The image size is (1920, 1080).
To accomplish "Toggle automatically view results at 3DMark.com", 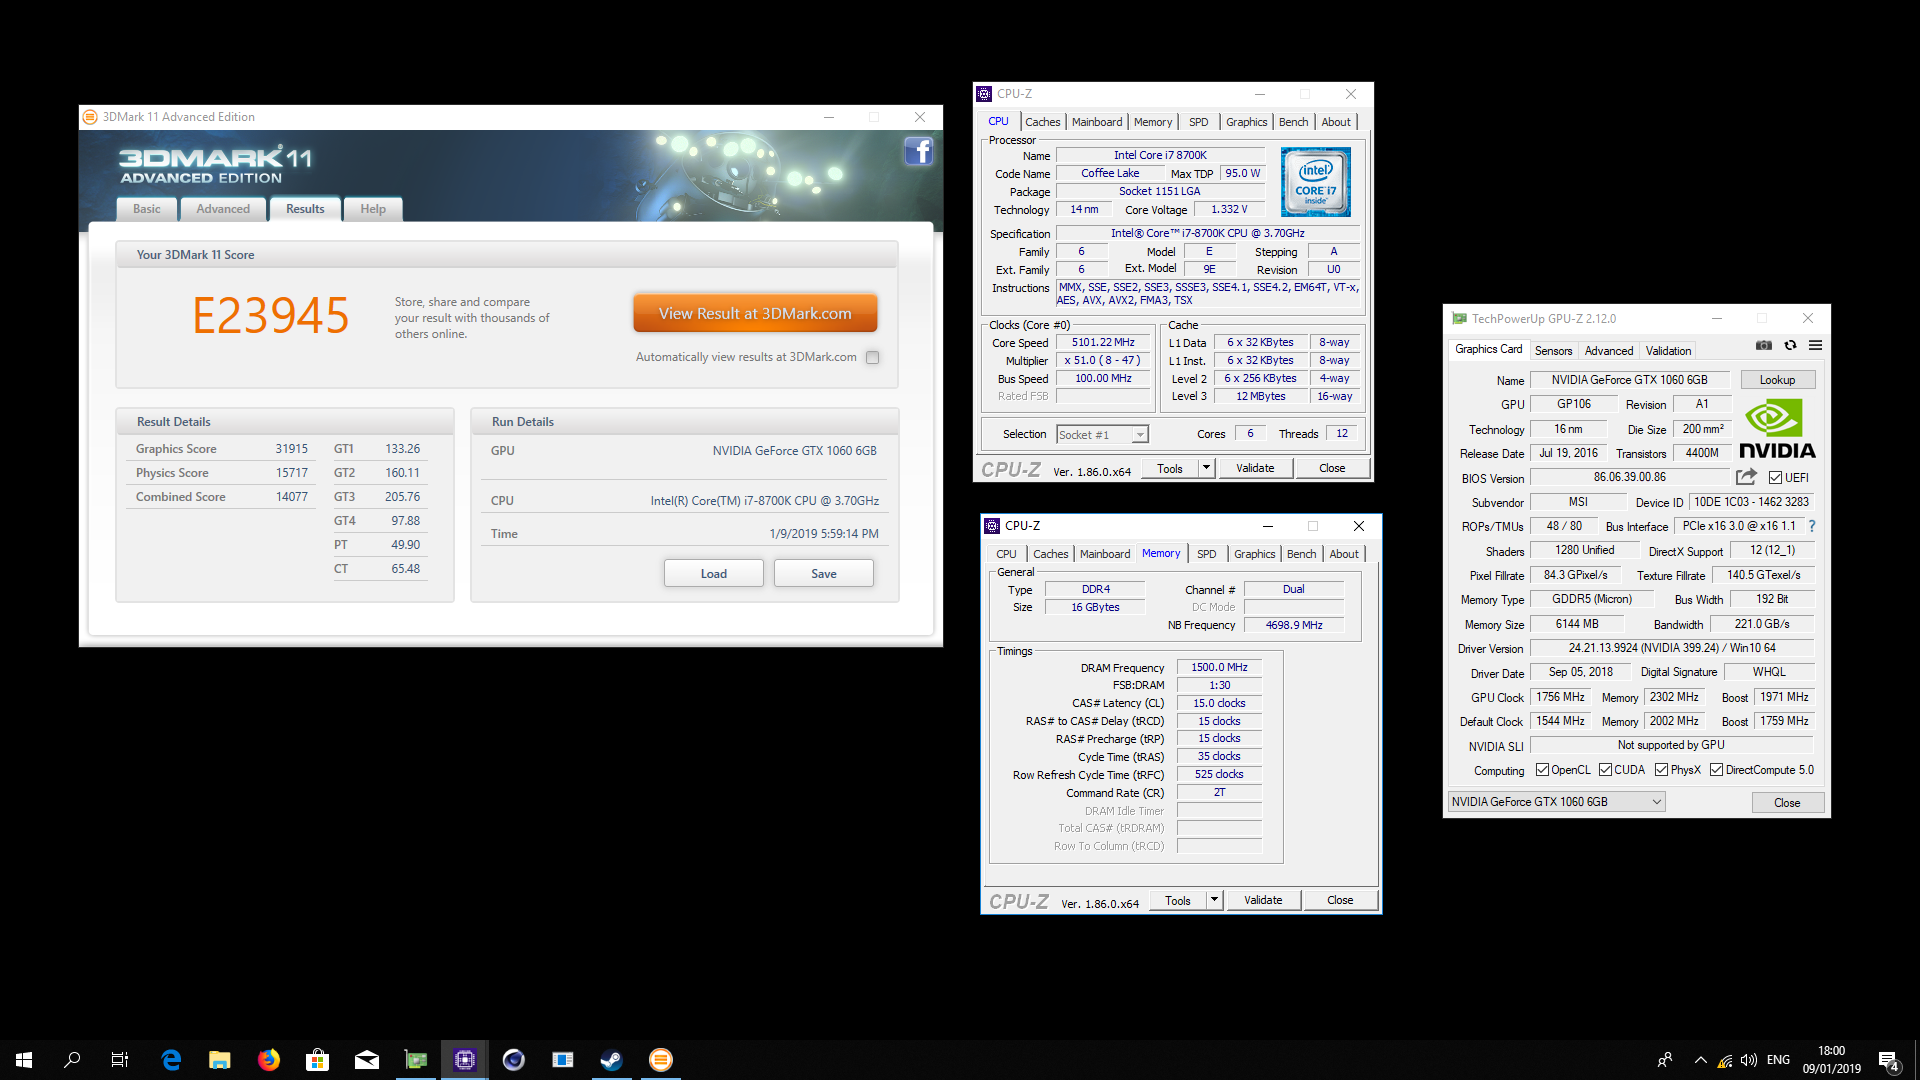I will [872, 357].
